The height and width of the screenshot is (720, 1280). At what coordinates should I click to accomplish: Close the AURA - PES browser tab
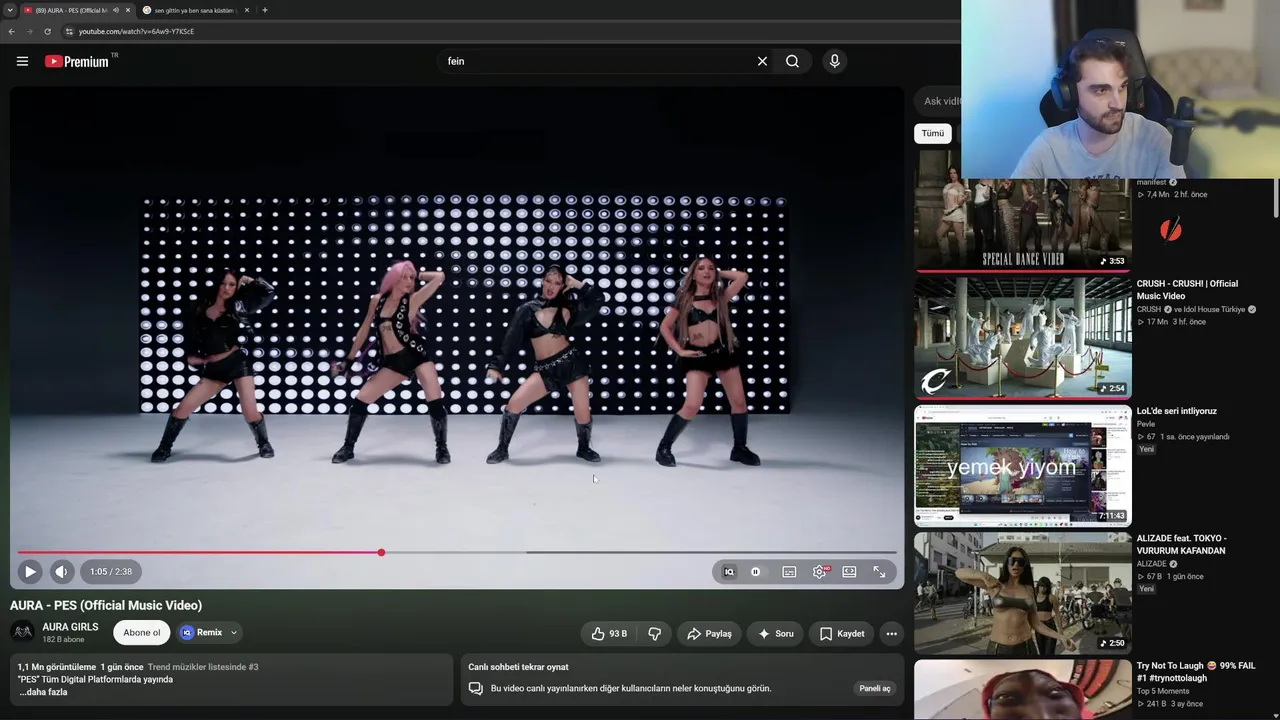tap(128, 10)
